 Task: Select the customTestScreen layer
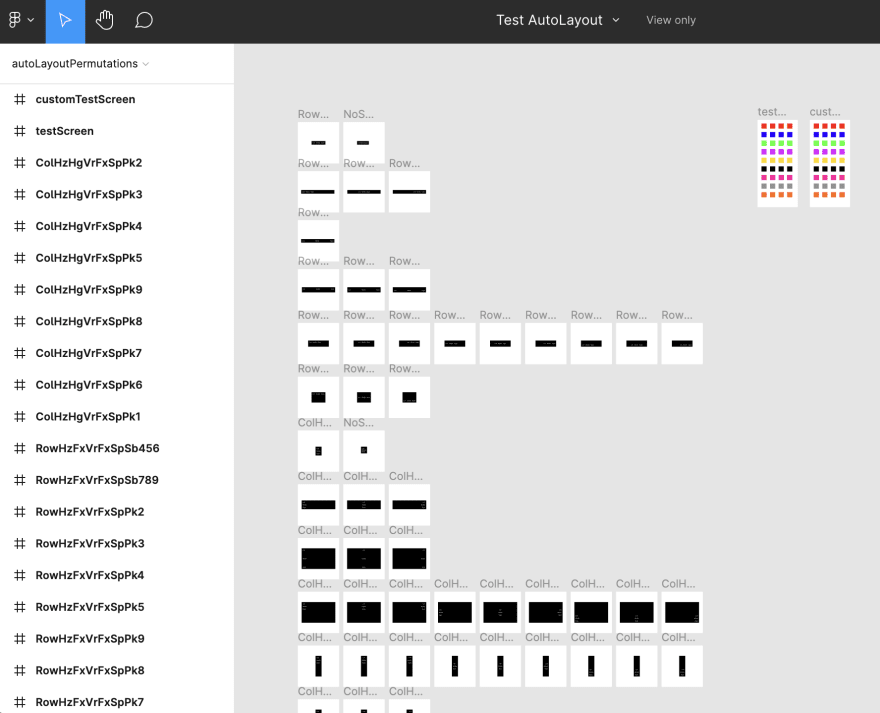(x=117, y=99)
